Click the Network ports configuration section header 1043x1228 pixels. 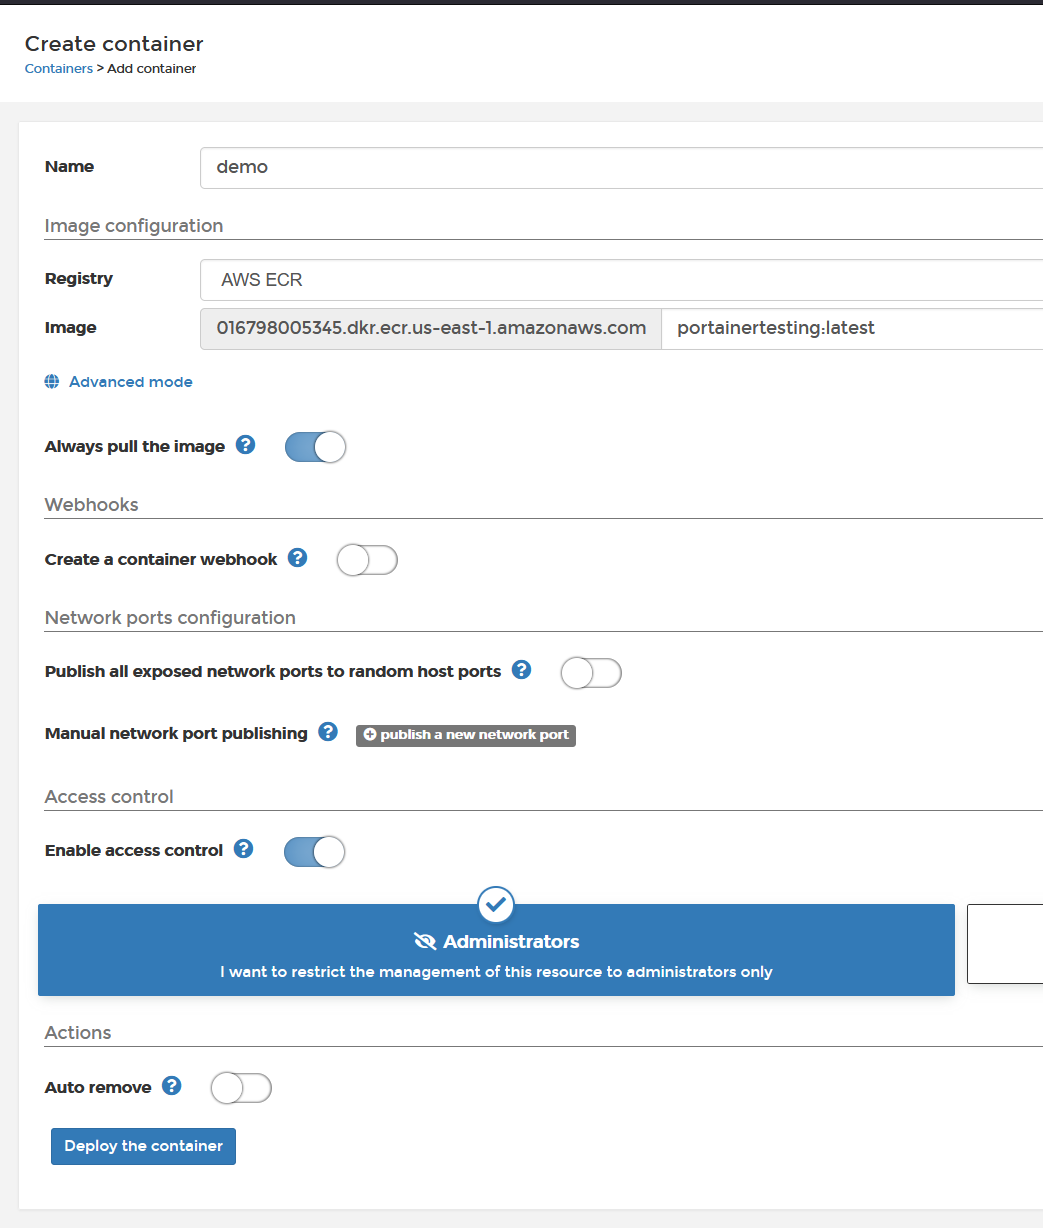pos(170,618)
